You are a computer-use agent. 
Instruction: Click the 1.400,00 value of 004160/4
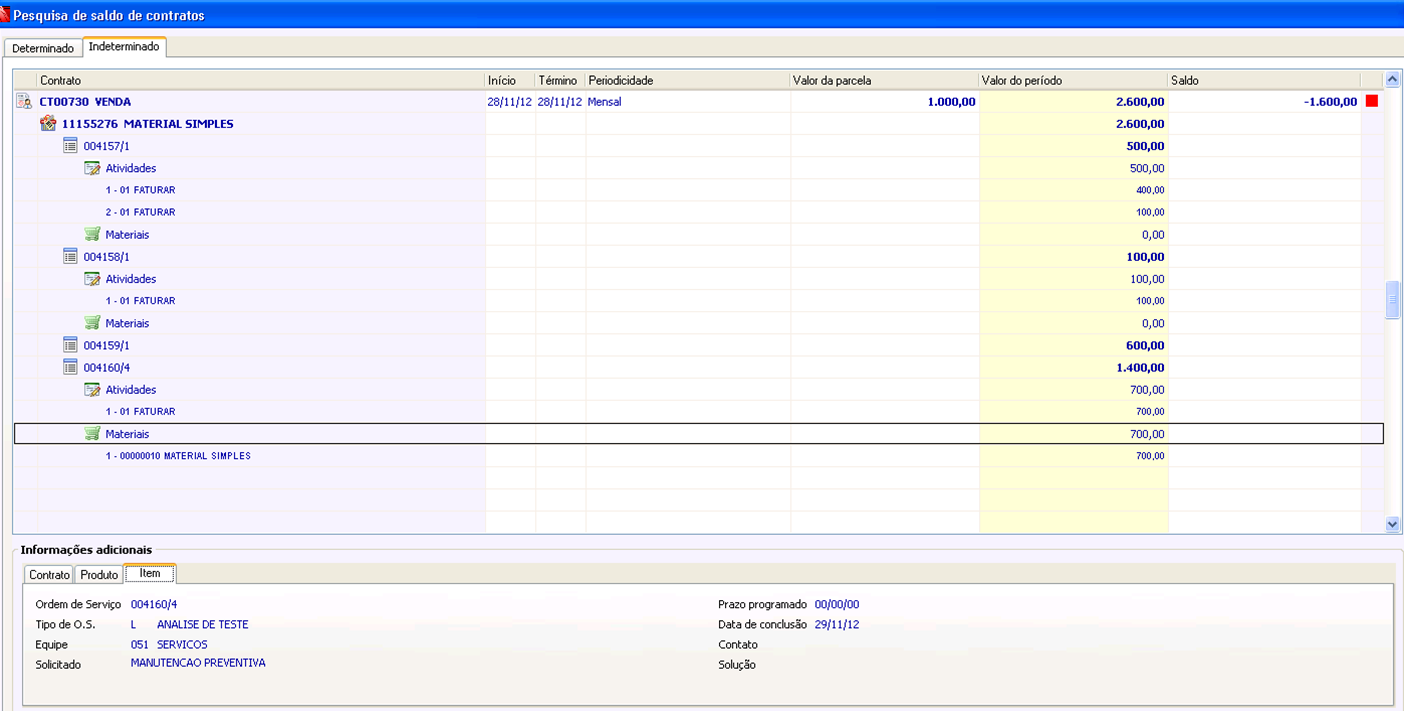point(1138,368)
